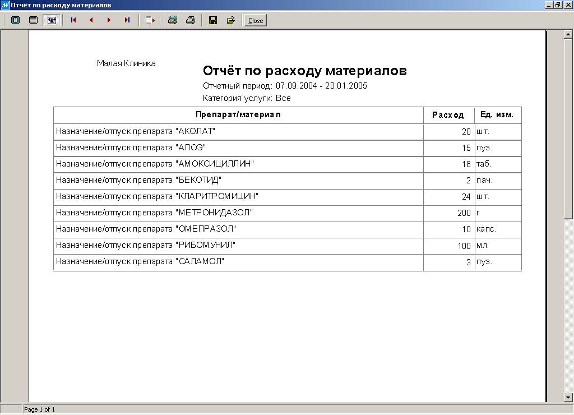Image resolution: width=574 pixels, height=415 pixels.
Task: Go to the first page
Action: coord(73,20)
